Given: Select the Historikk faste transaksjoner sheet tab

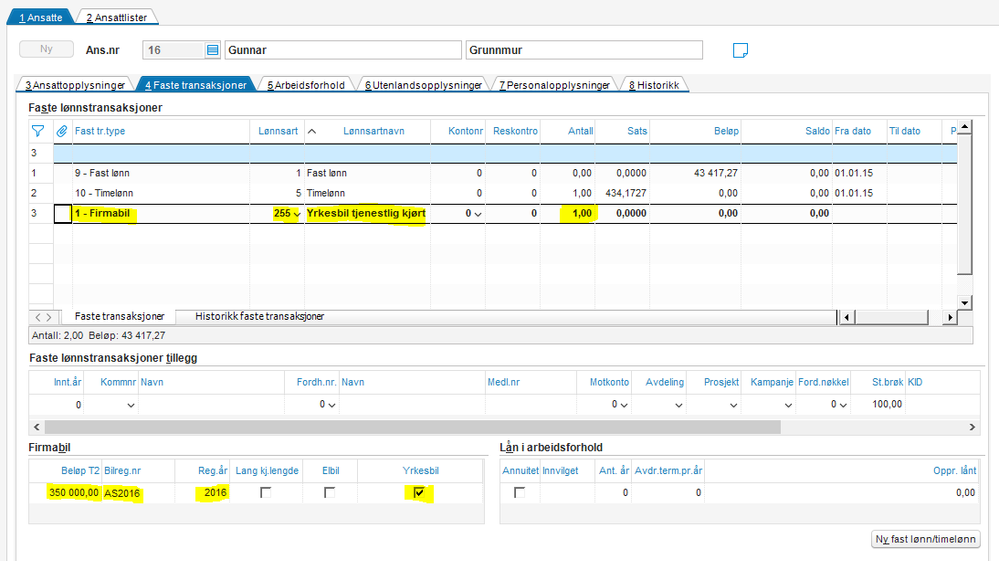Looking at the screenshot, I should click(x=259, y=316).
